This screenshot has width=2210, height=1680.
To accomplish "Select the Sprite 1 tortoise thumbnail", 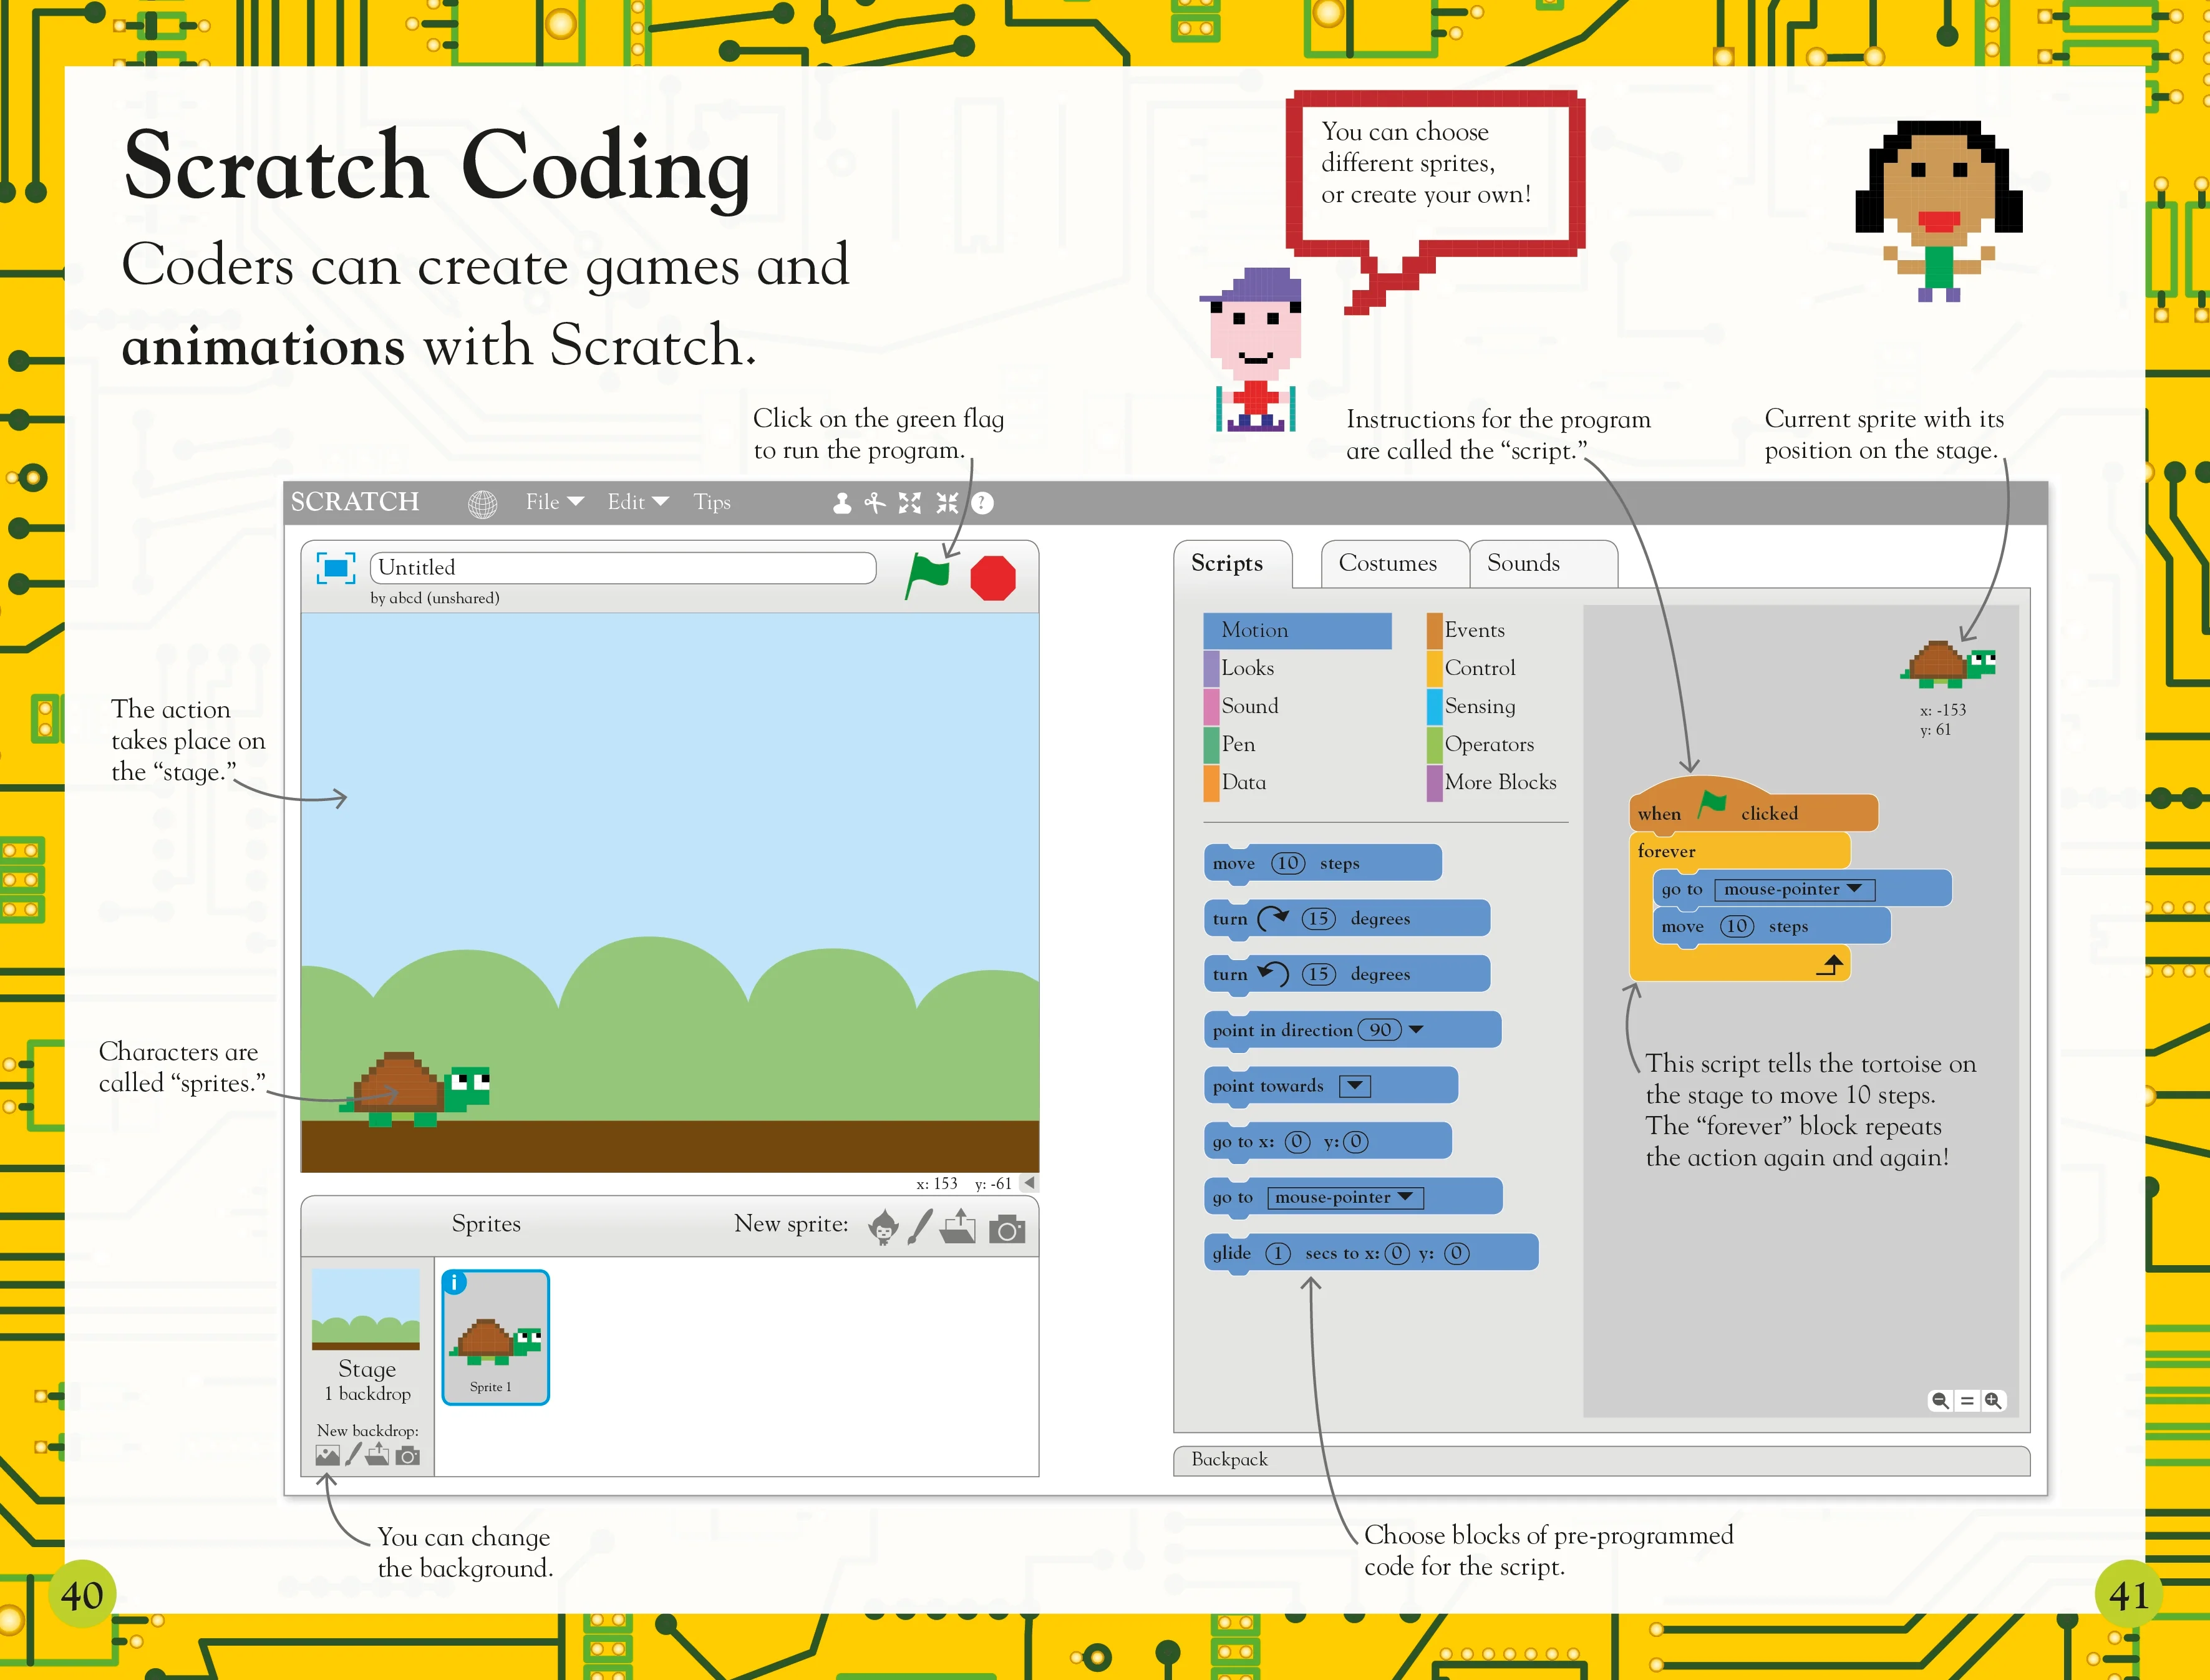I will [496, 1338].
